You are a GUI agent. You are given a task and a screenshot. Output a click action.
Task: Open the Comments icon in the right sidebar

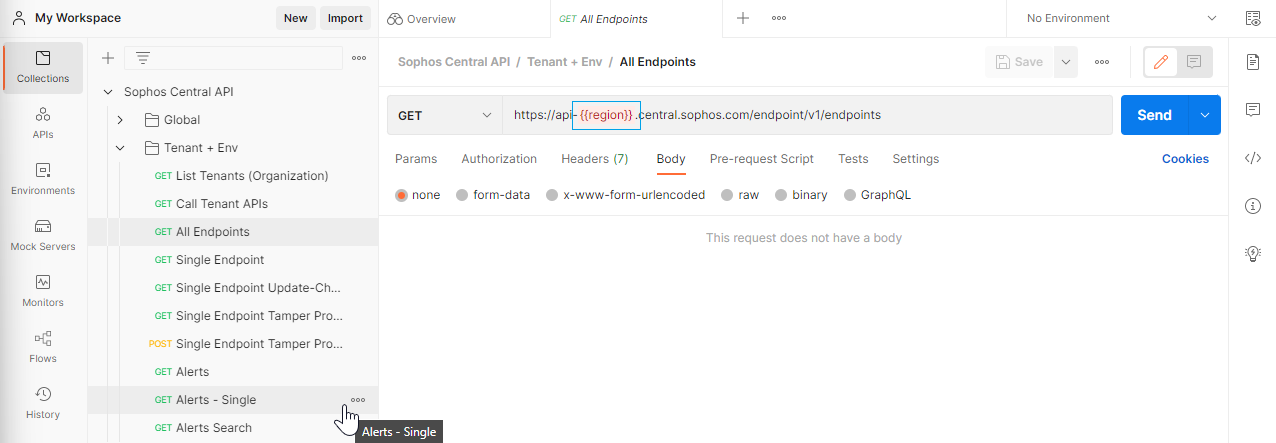tap(1253, 110)
